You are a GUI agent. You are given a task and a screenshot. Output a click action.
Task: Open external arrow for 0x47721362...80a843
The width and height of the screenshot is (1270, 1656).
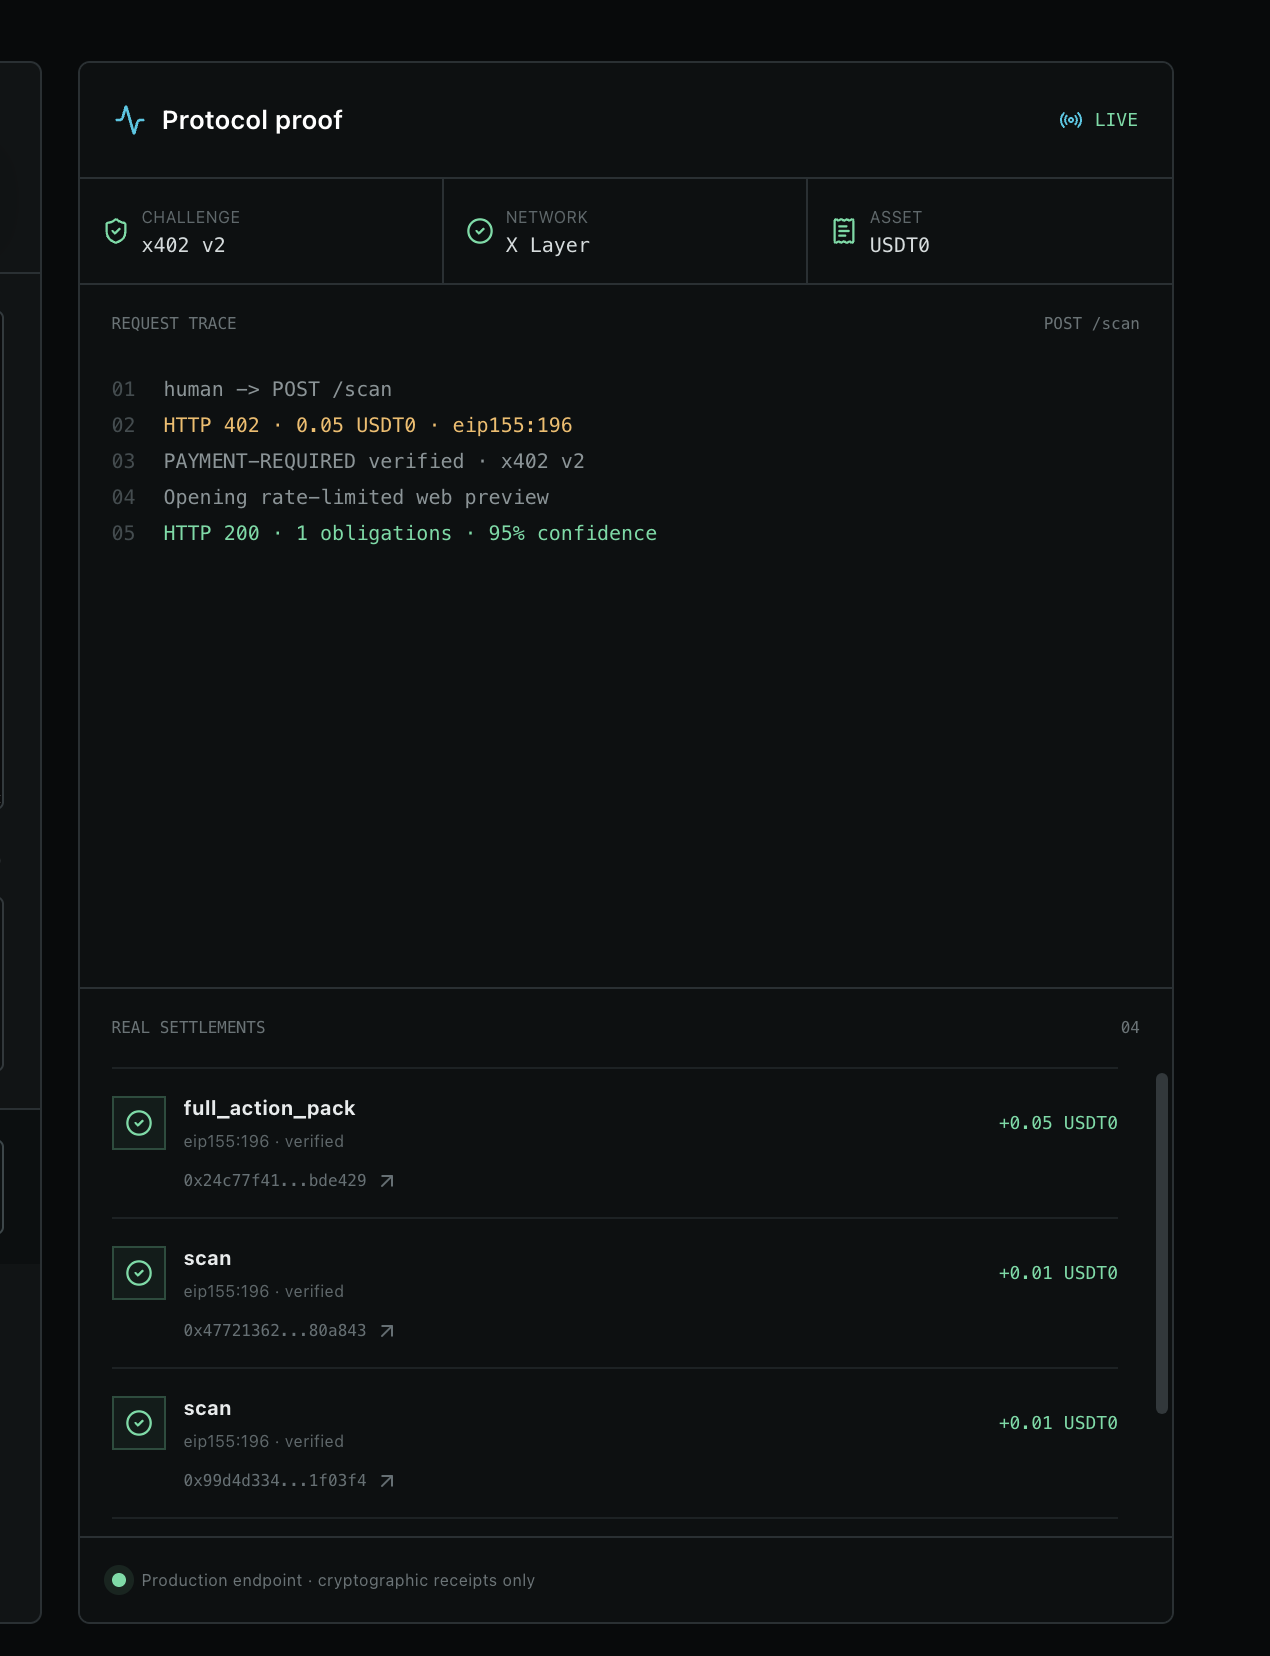coord(387,1331)
